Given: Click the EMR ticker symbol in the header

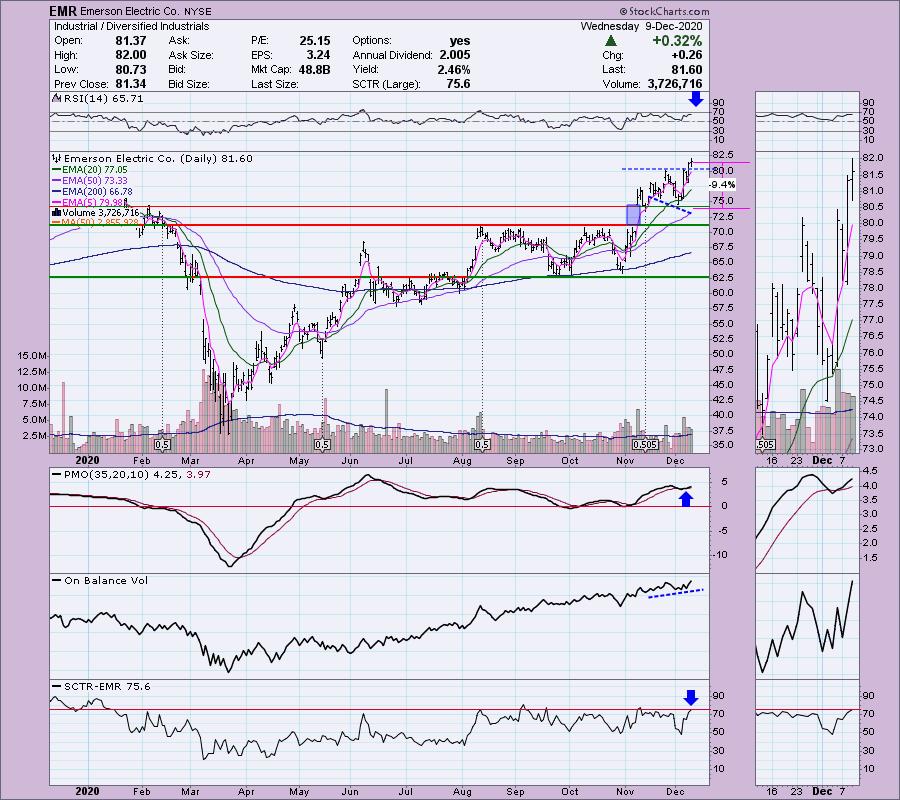Looking at the screenshot, I should (x=62, y=11).
